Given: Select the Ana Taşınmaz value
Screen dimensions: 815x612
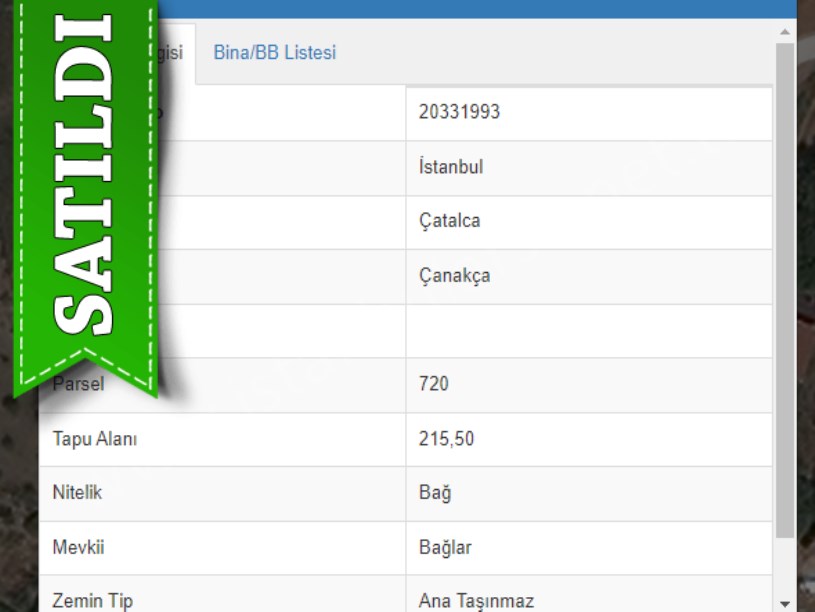Looking at the screenshot, I should tap(476, 601).
